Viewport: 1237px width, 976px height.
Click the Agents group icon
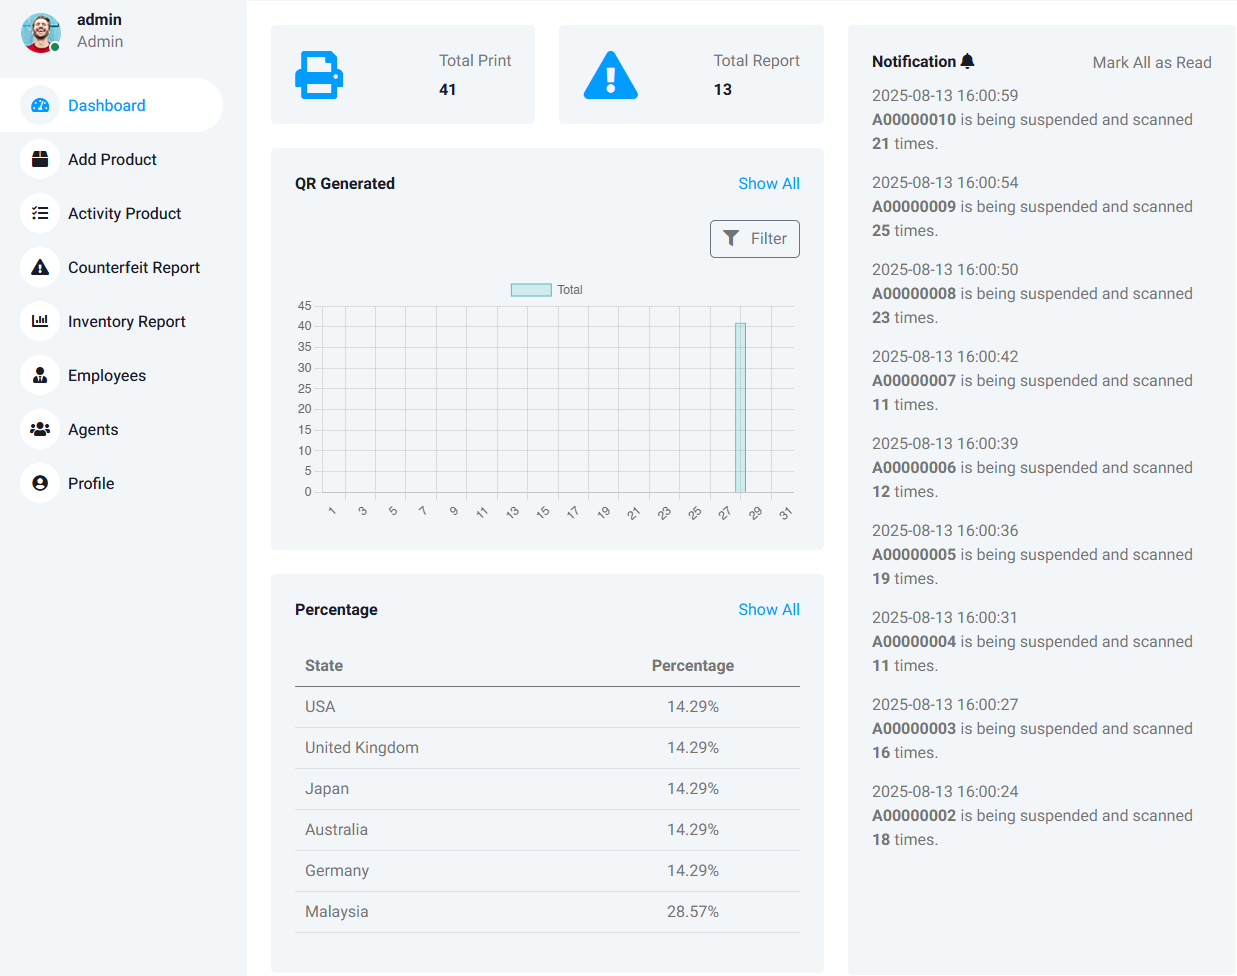coord(40,429)
